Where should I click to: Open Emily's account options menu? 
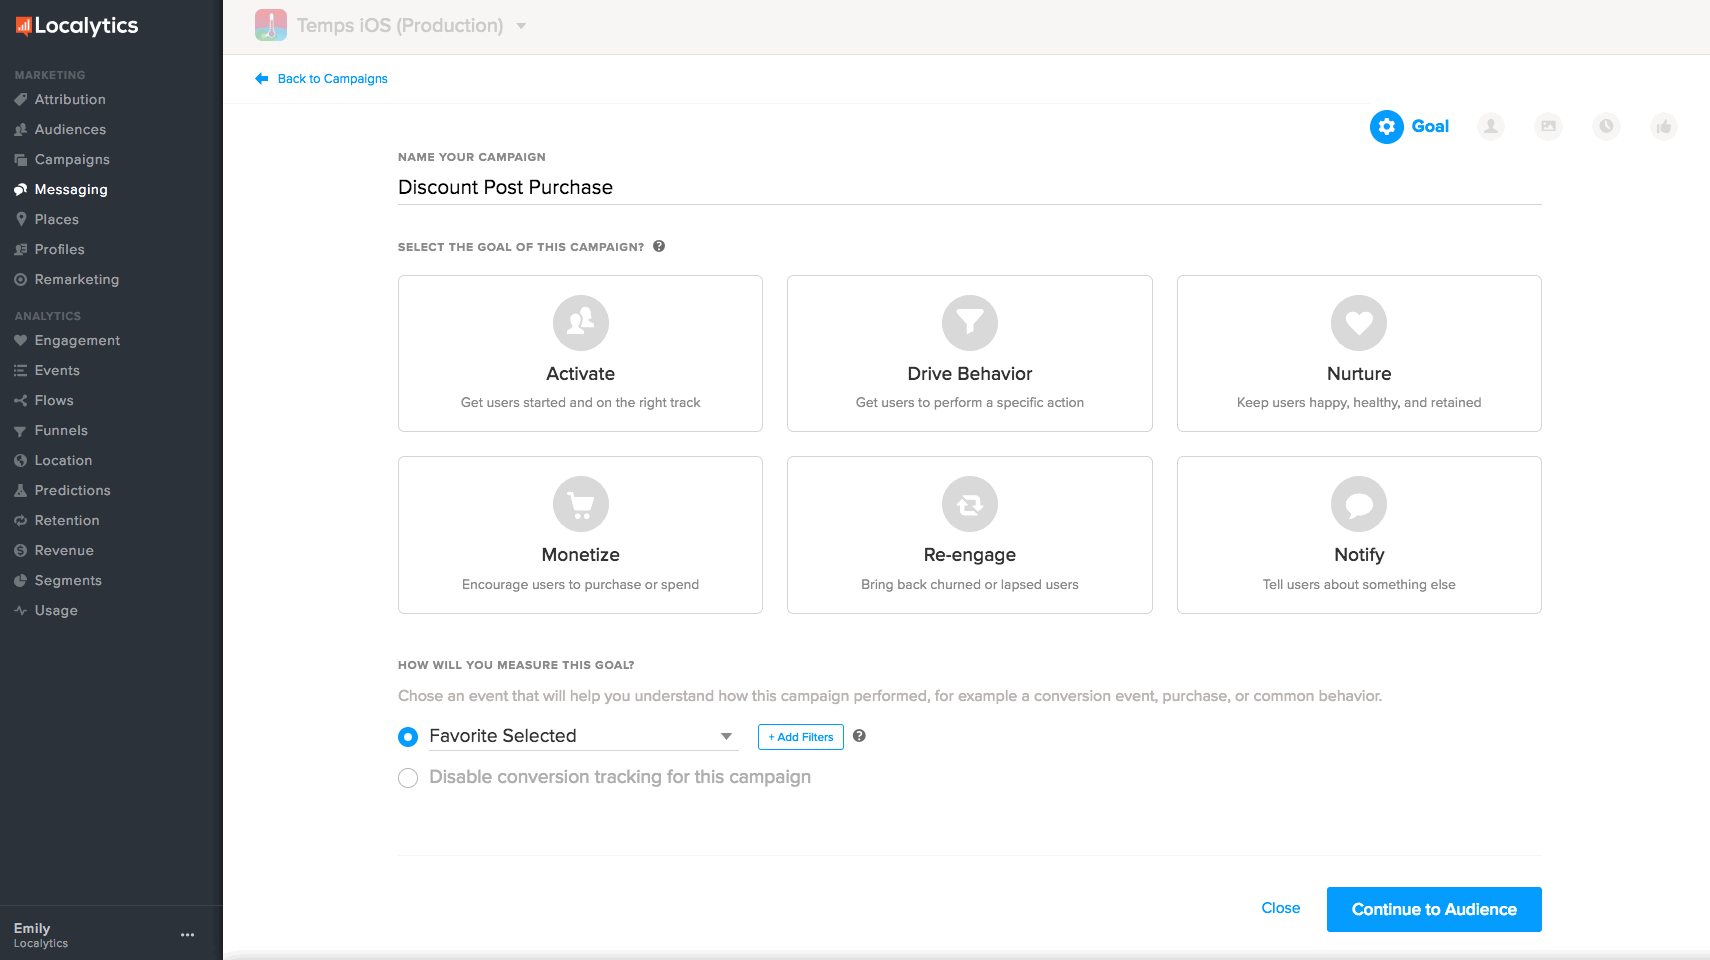coord(187,935)
